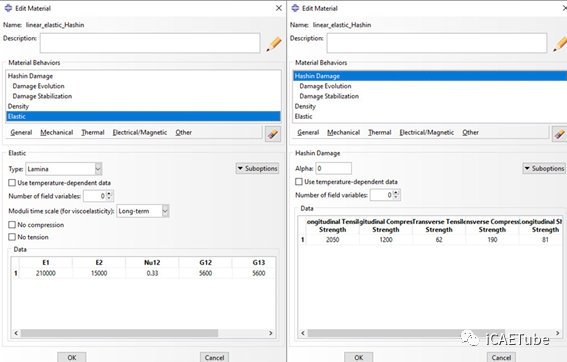Screen dimensions: 567x362
Task: Click the delete-behavior eraser icon in right dialog
Action: 559,134
